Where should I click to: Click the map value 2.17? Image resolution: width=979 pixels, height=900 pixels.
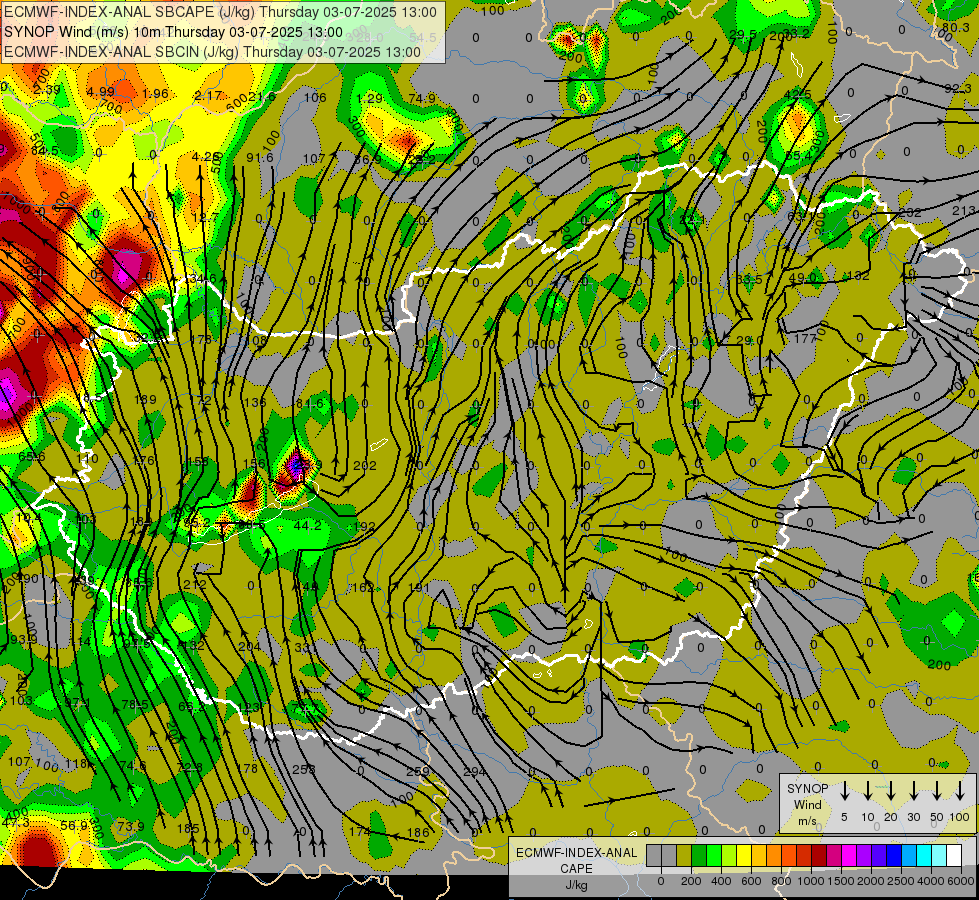[x=209, y=95]
